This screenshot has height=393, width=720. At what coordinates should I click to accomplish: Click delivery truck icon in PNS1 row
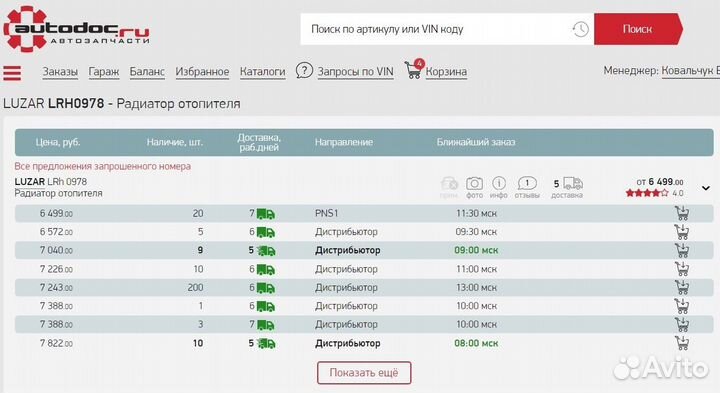coord(265,214)
